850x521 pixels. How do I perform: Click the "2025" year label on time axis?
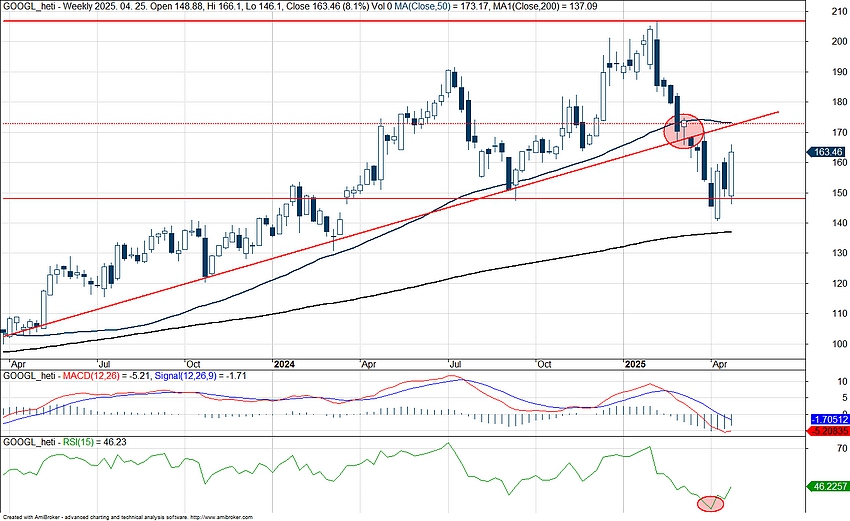[635, 364]
